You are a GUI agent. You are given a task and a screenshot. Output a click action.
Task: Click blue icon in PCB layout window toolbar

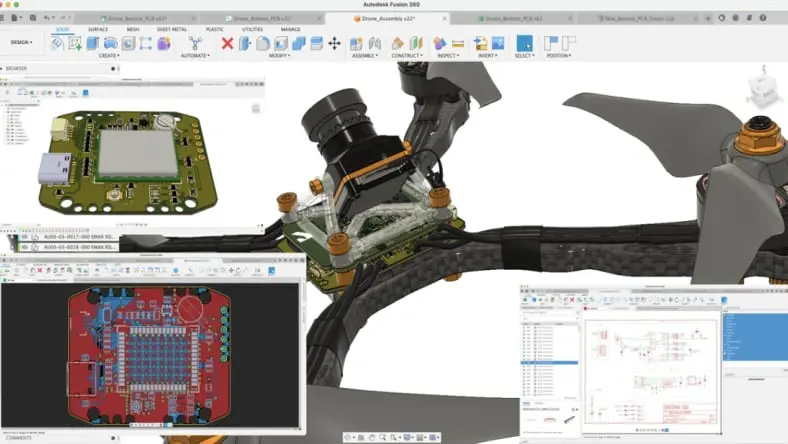(x=271, y=271)
